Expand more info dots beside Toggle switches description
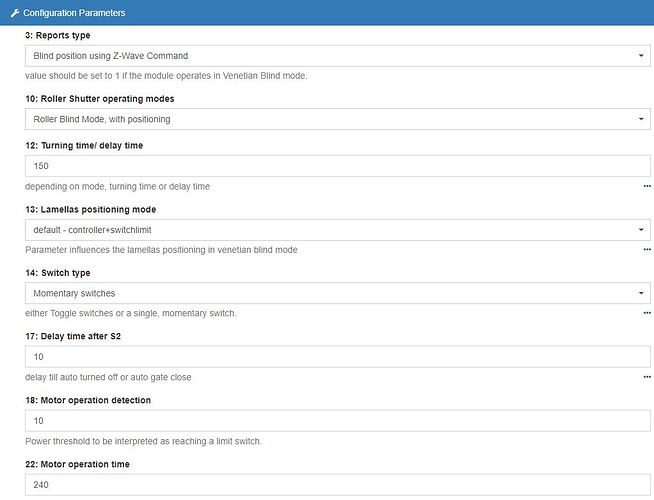Screen dimensions: 654x500 [647, 313]
